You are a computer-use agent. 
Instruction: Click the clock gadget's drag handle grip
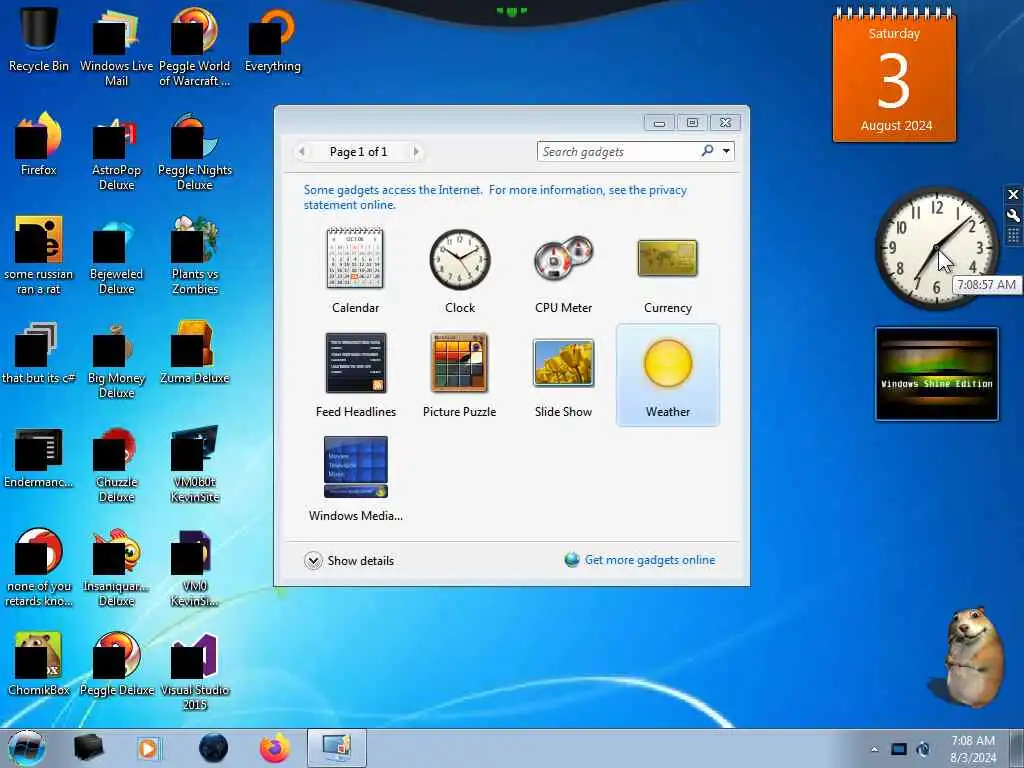(x=1013, y=236)
